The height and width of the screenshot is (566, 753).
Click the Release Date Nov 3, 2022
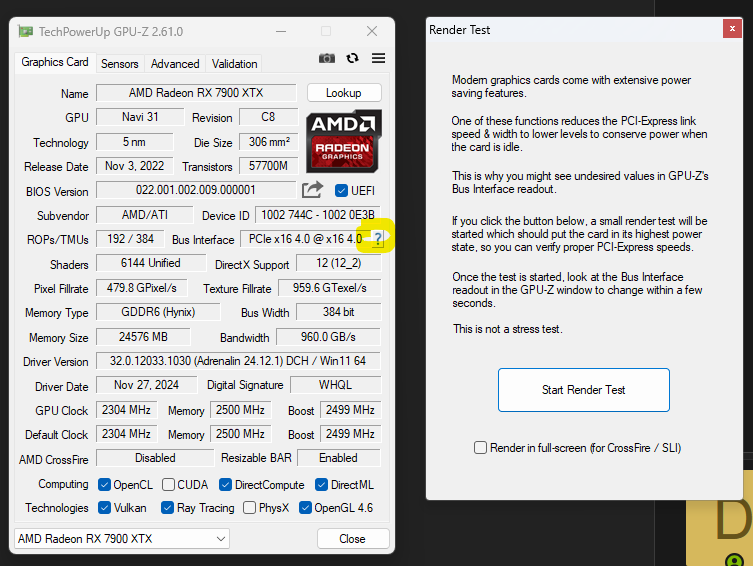point(134,166)
